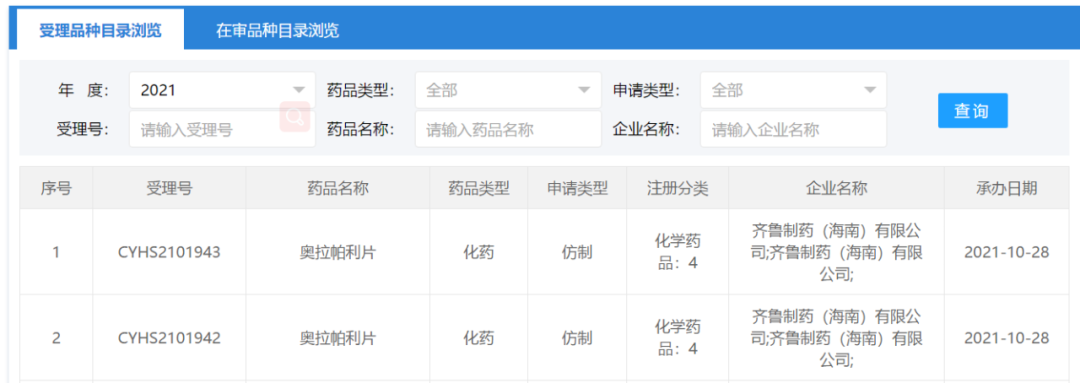Select the 注册分类 column header
This screenshot has height=383, width=1080.
click(x=678, y=188)
